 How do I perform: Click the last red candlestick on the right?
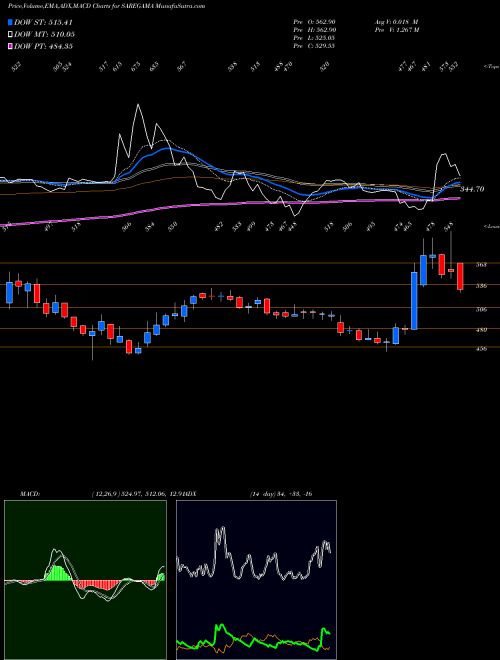click(460, 276)
